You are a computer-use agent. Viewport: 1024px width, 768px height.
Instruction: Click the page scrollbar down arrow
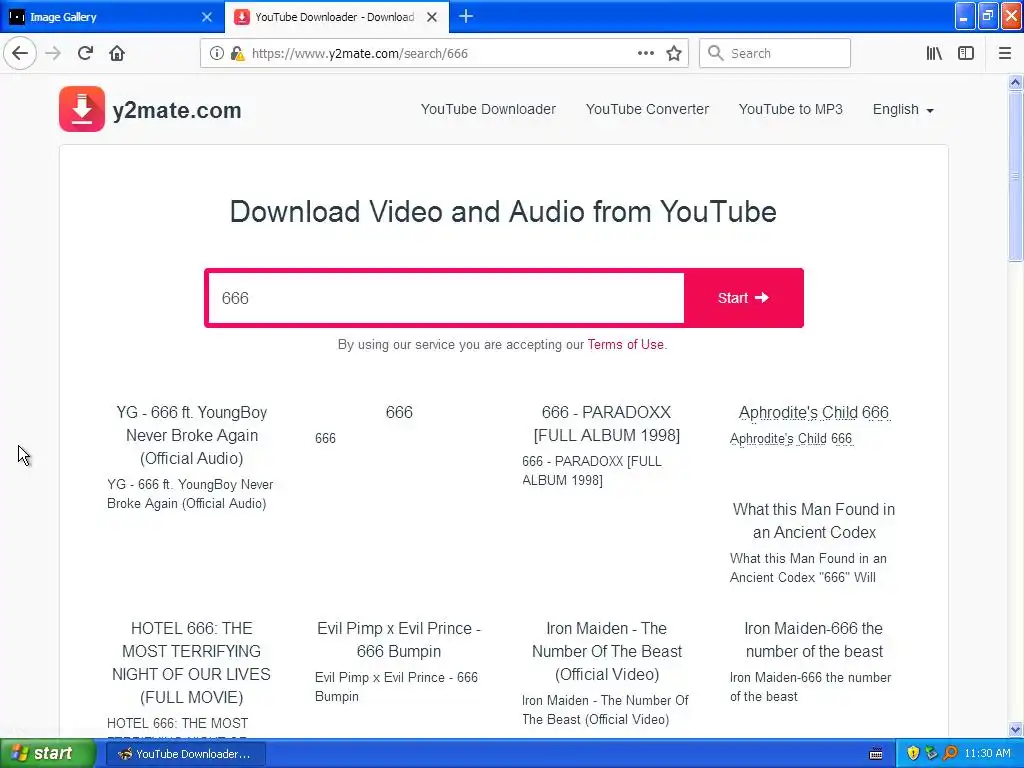1015,729
